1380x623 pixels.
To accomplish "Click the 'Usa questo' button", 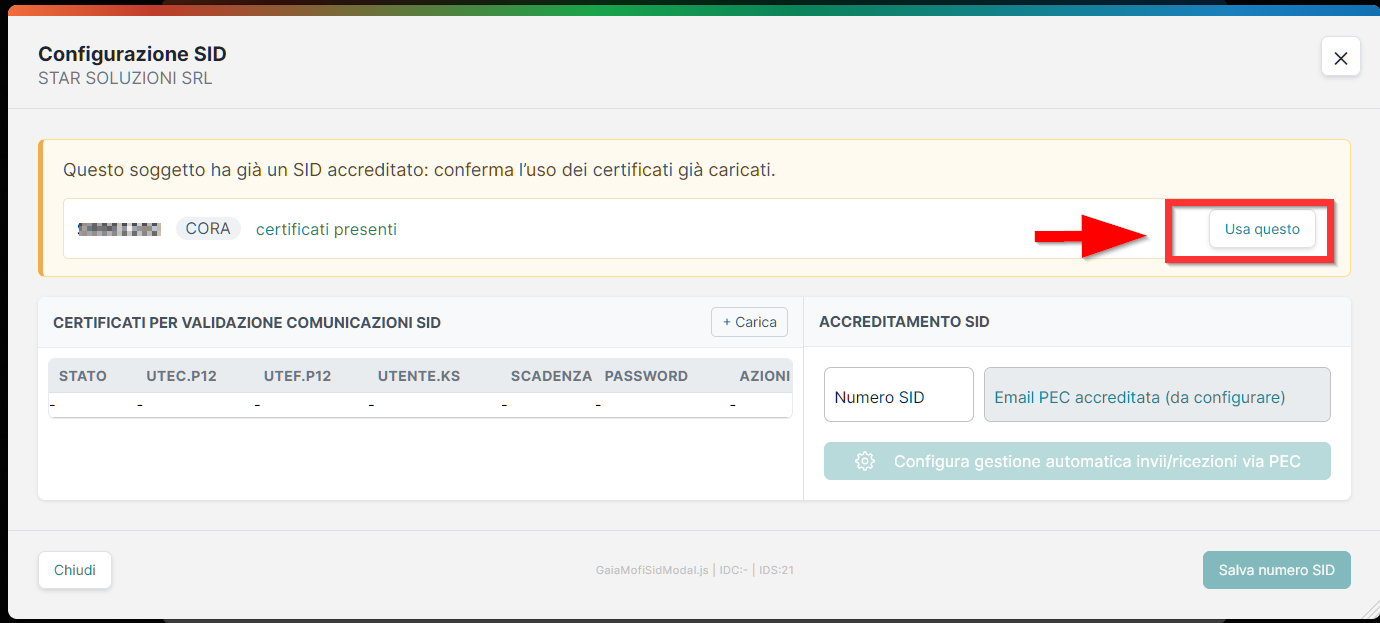I will click(x=1262, y=229).
